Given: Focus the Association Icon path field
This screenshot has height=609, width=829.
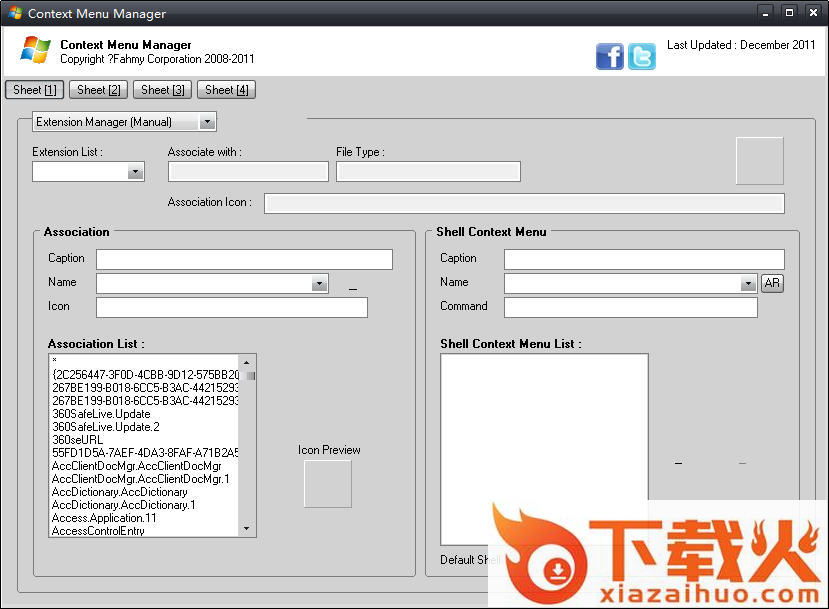Looking at the screenshot, I should tap(524, 204).
